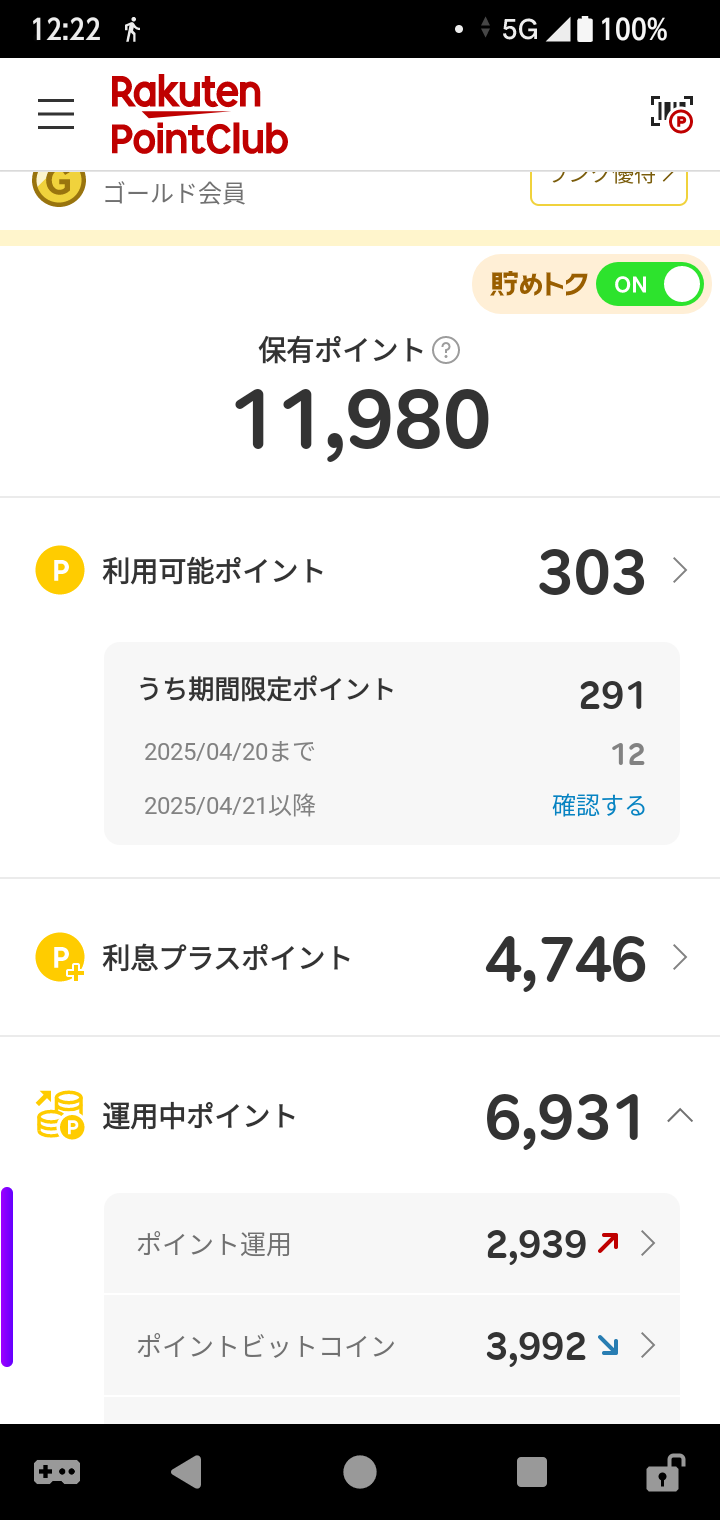Open 利用可能ポイント details chevron
720x1520 pixels.
coord(680,571)
